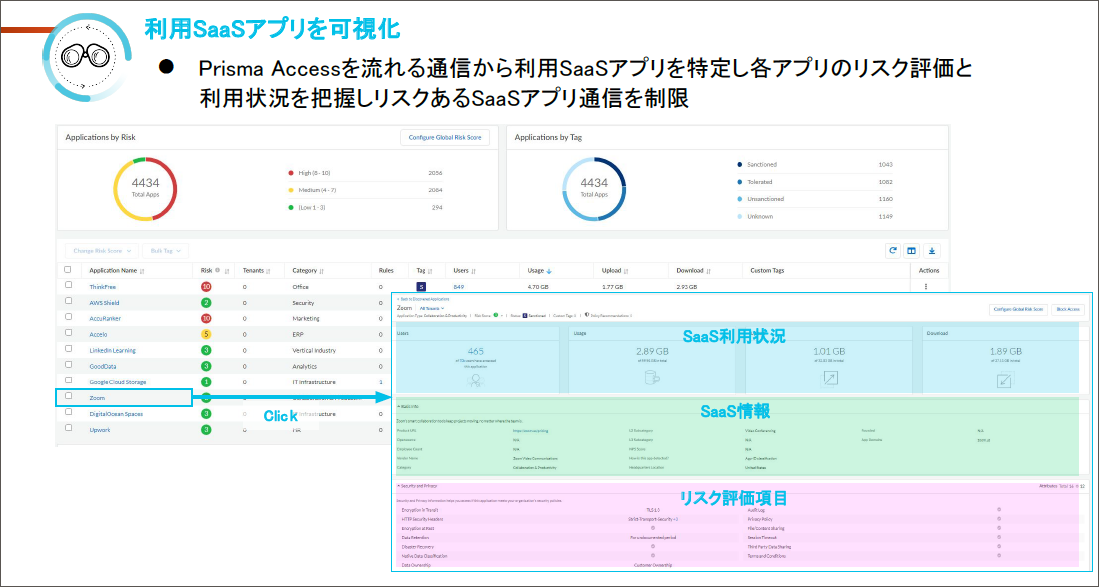Click the Block Access button
The image size is (1099, 587).
coord(1069,309)
